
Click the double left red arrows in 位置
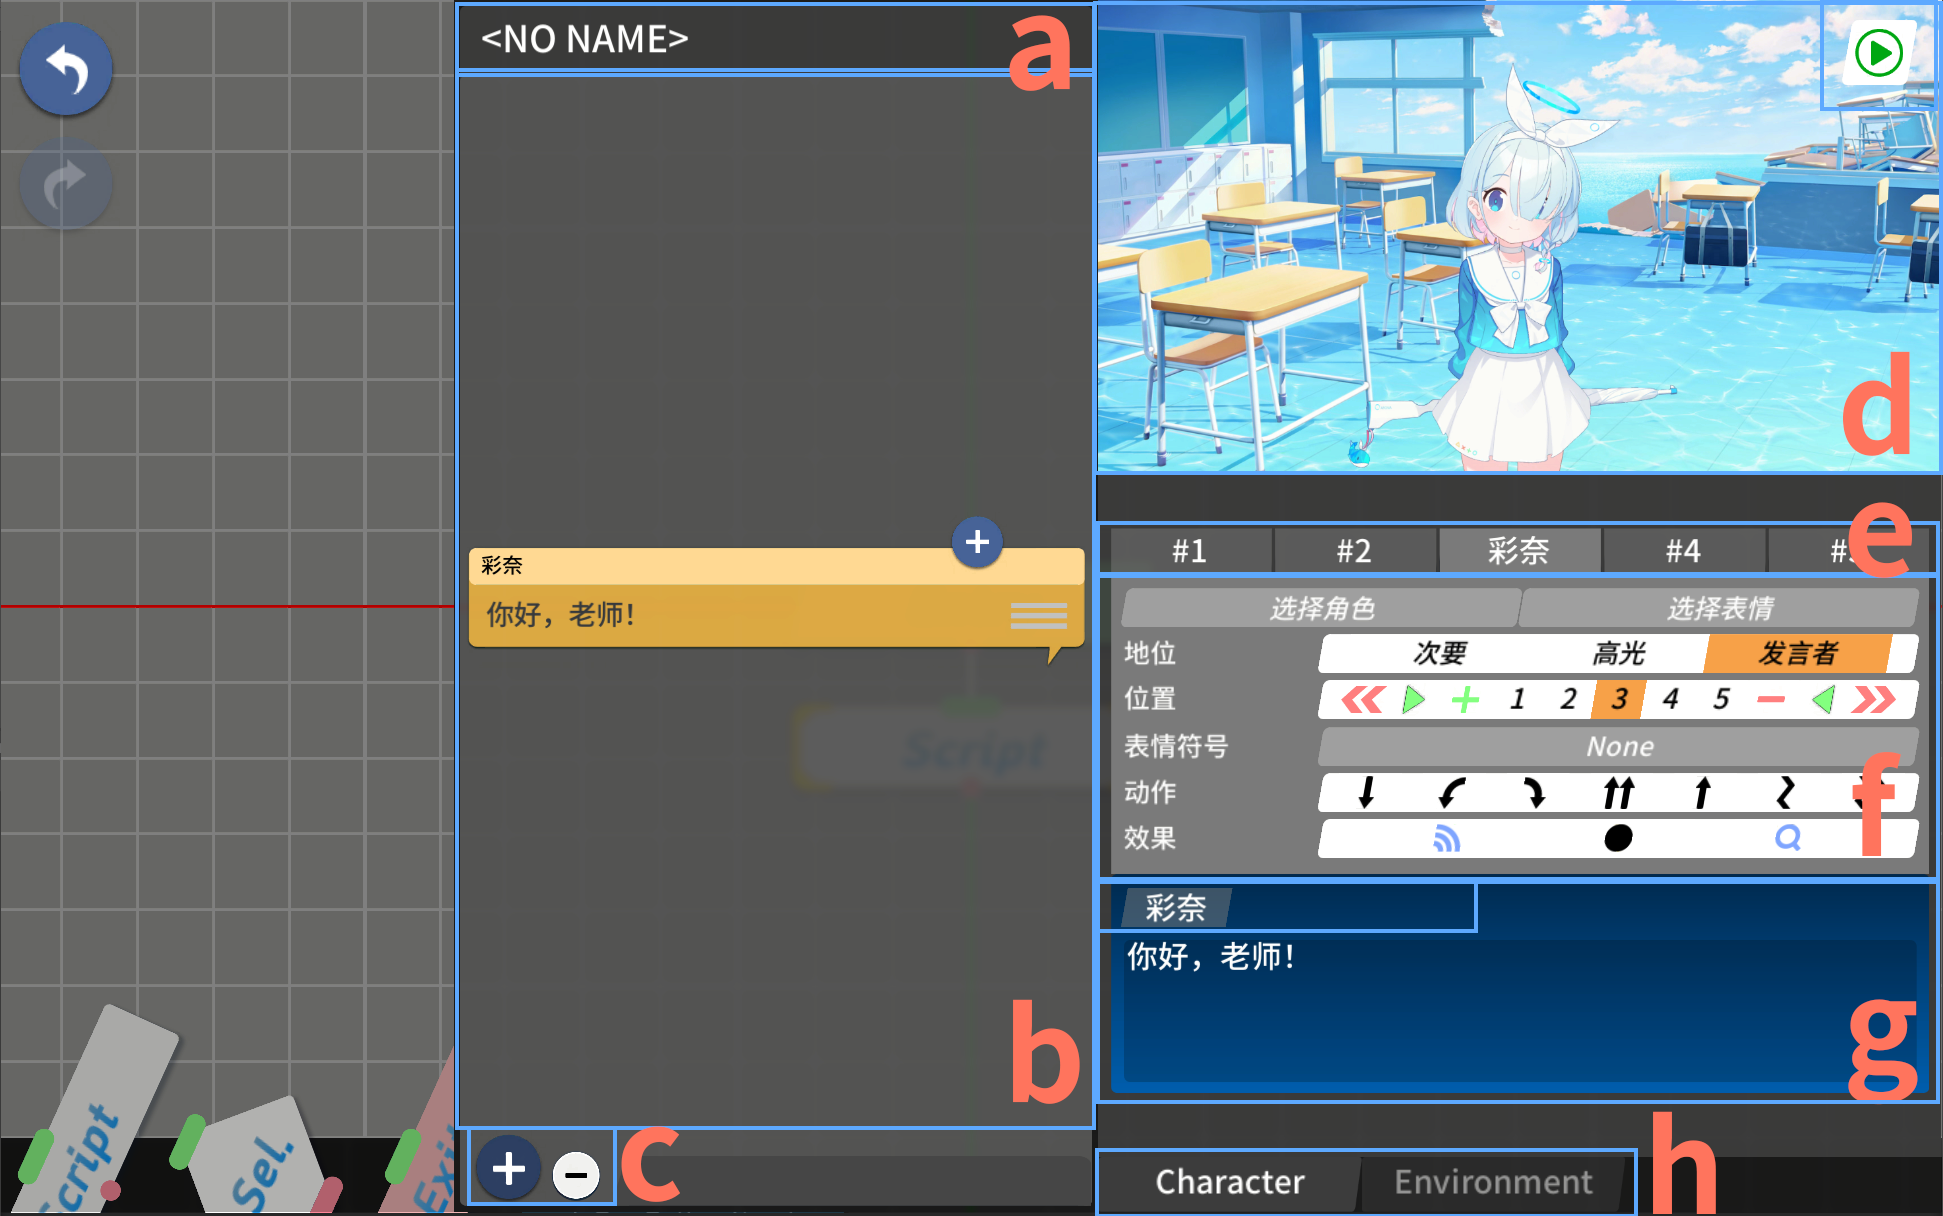click(x=1363, y=699)
